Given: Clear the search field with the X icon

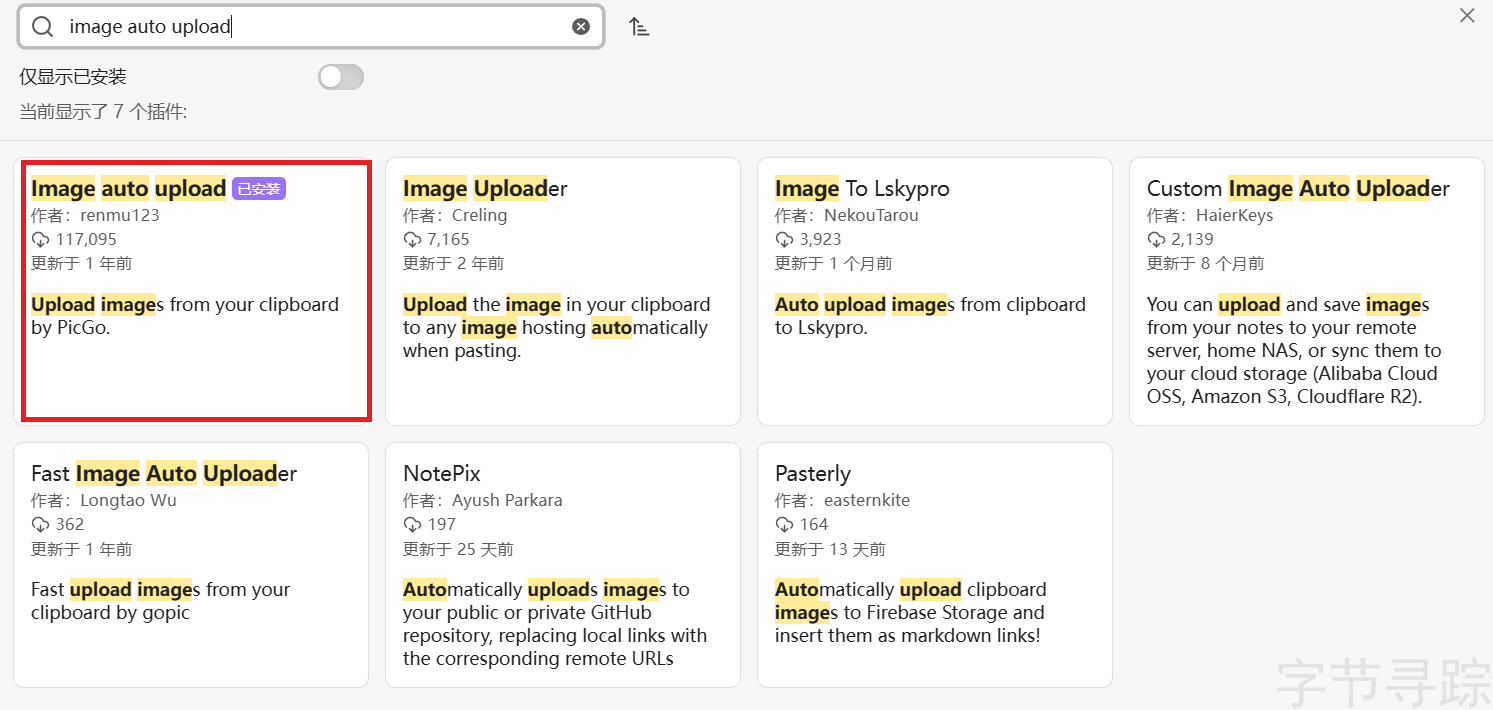Looking at the screenshot, I should click(x=581, y=27).
